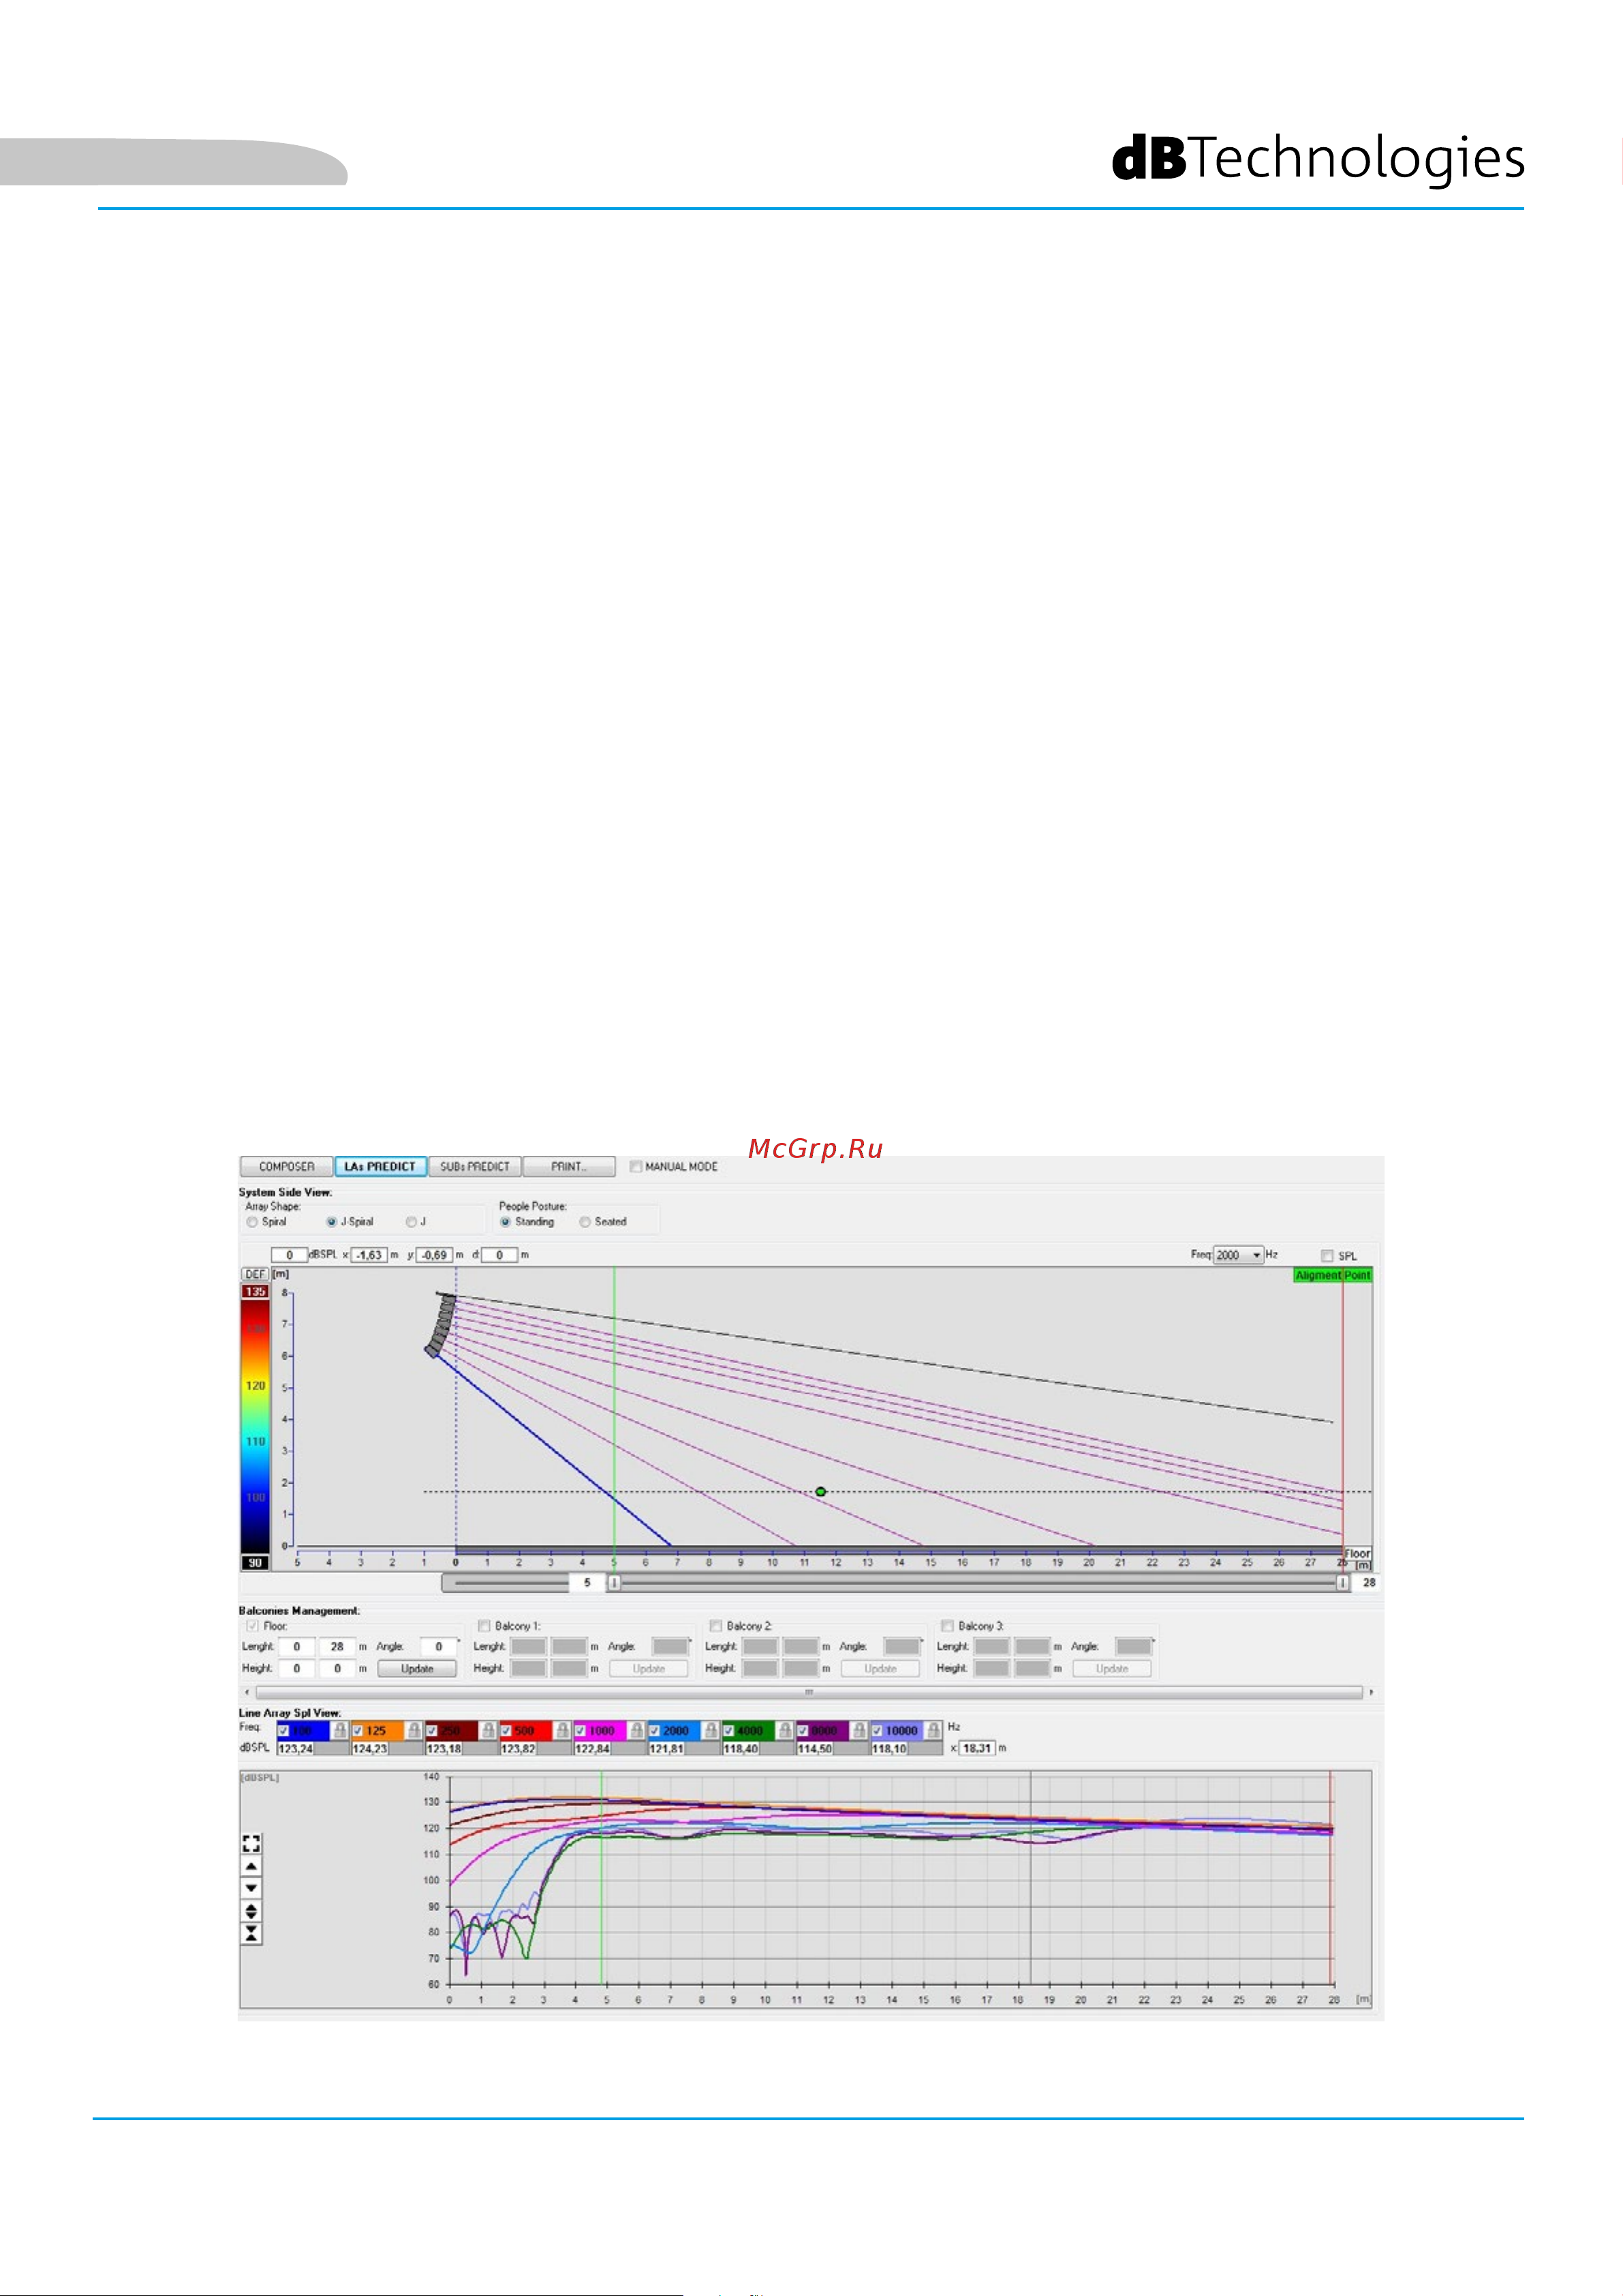Click scrollbar left arrow in Balconies panel
The height and width of the screenshot is (2296, 1623).
pos(248,1692)
